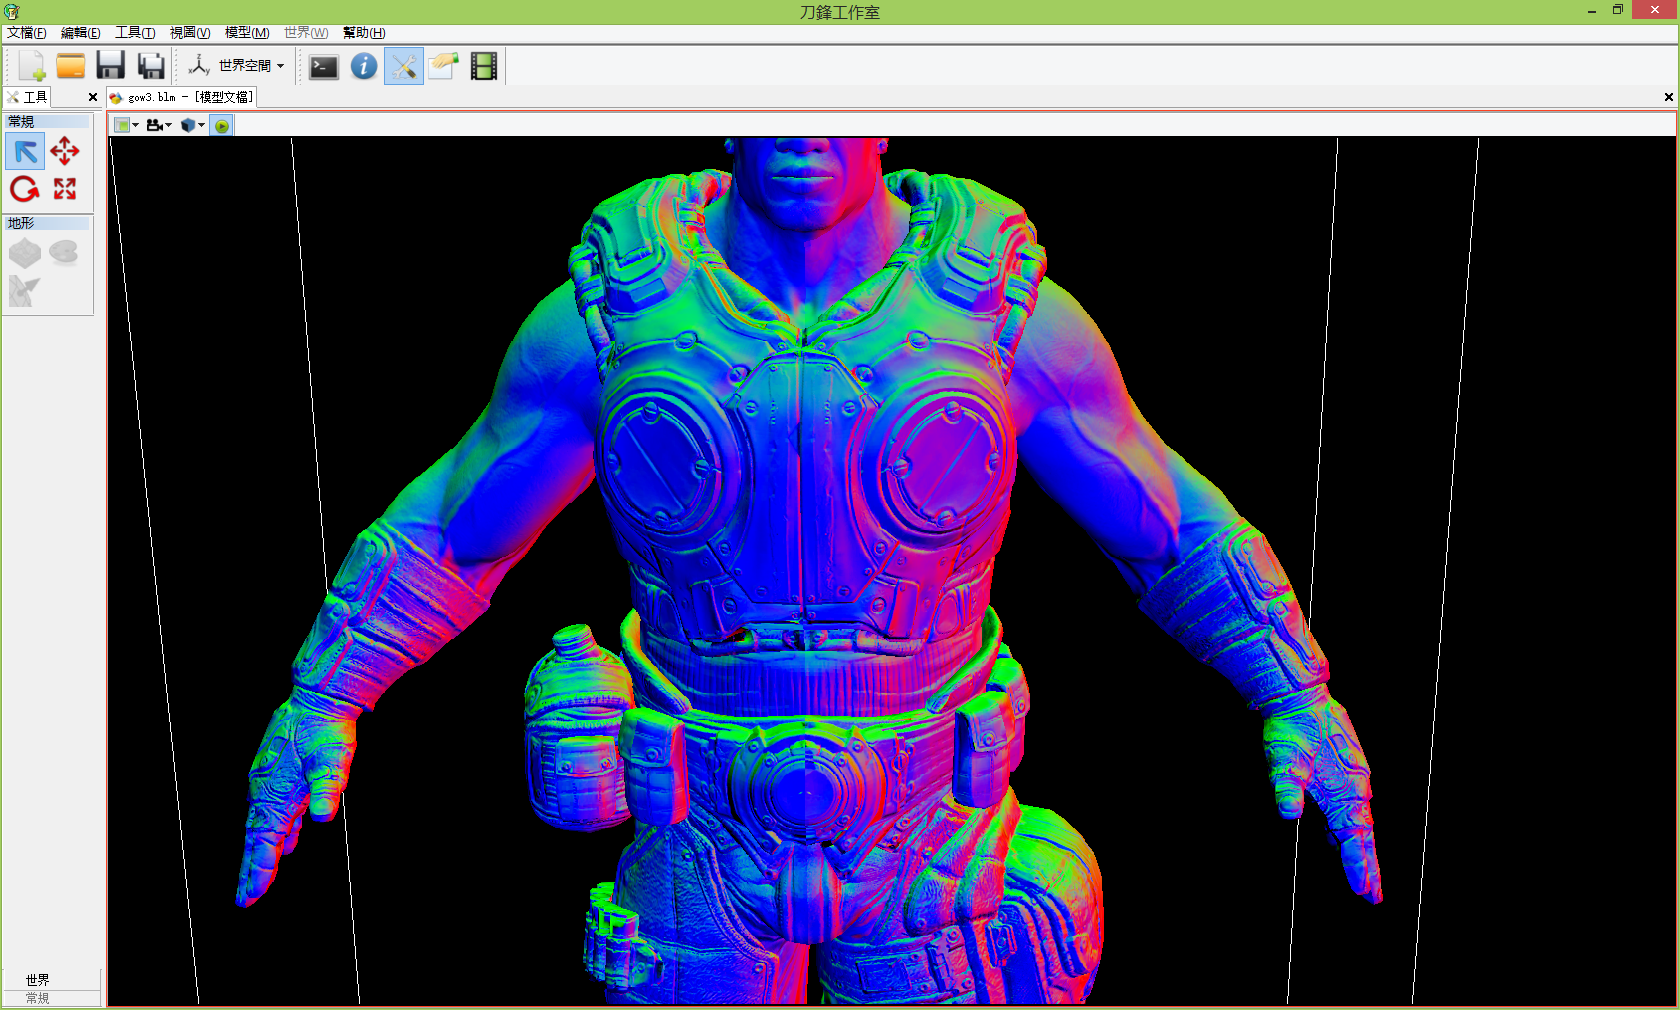Viewport: 1680px width, 1010px height.
Task: Select the arrow selection tool
Action: [25, 152]
